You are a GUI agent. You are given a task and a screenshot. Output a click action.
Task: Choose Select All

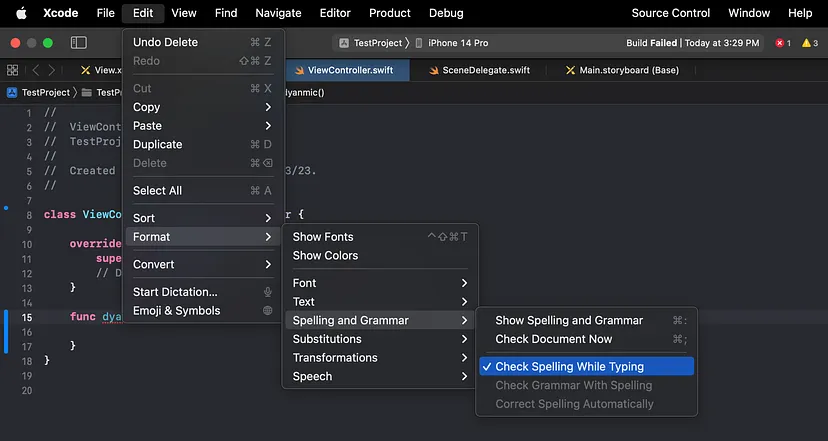coord(203,191)
